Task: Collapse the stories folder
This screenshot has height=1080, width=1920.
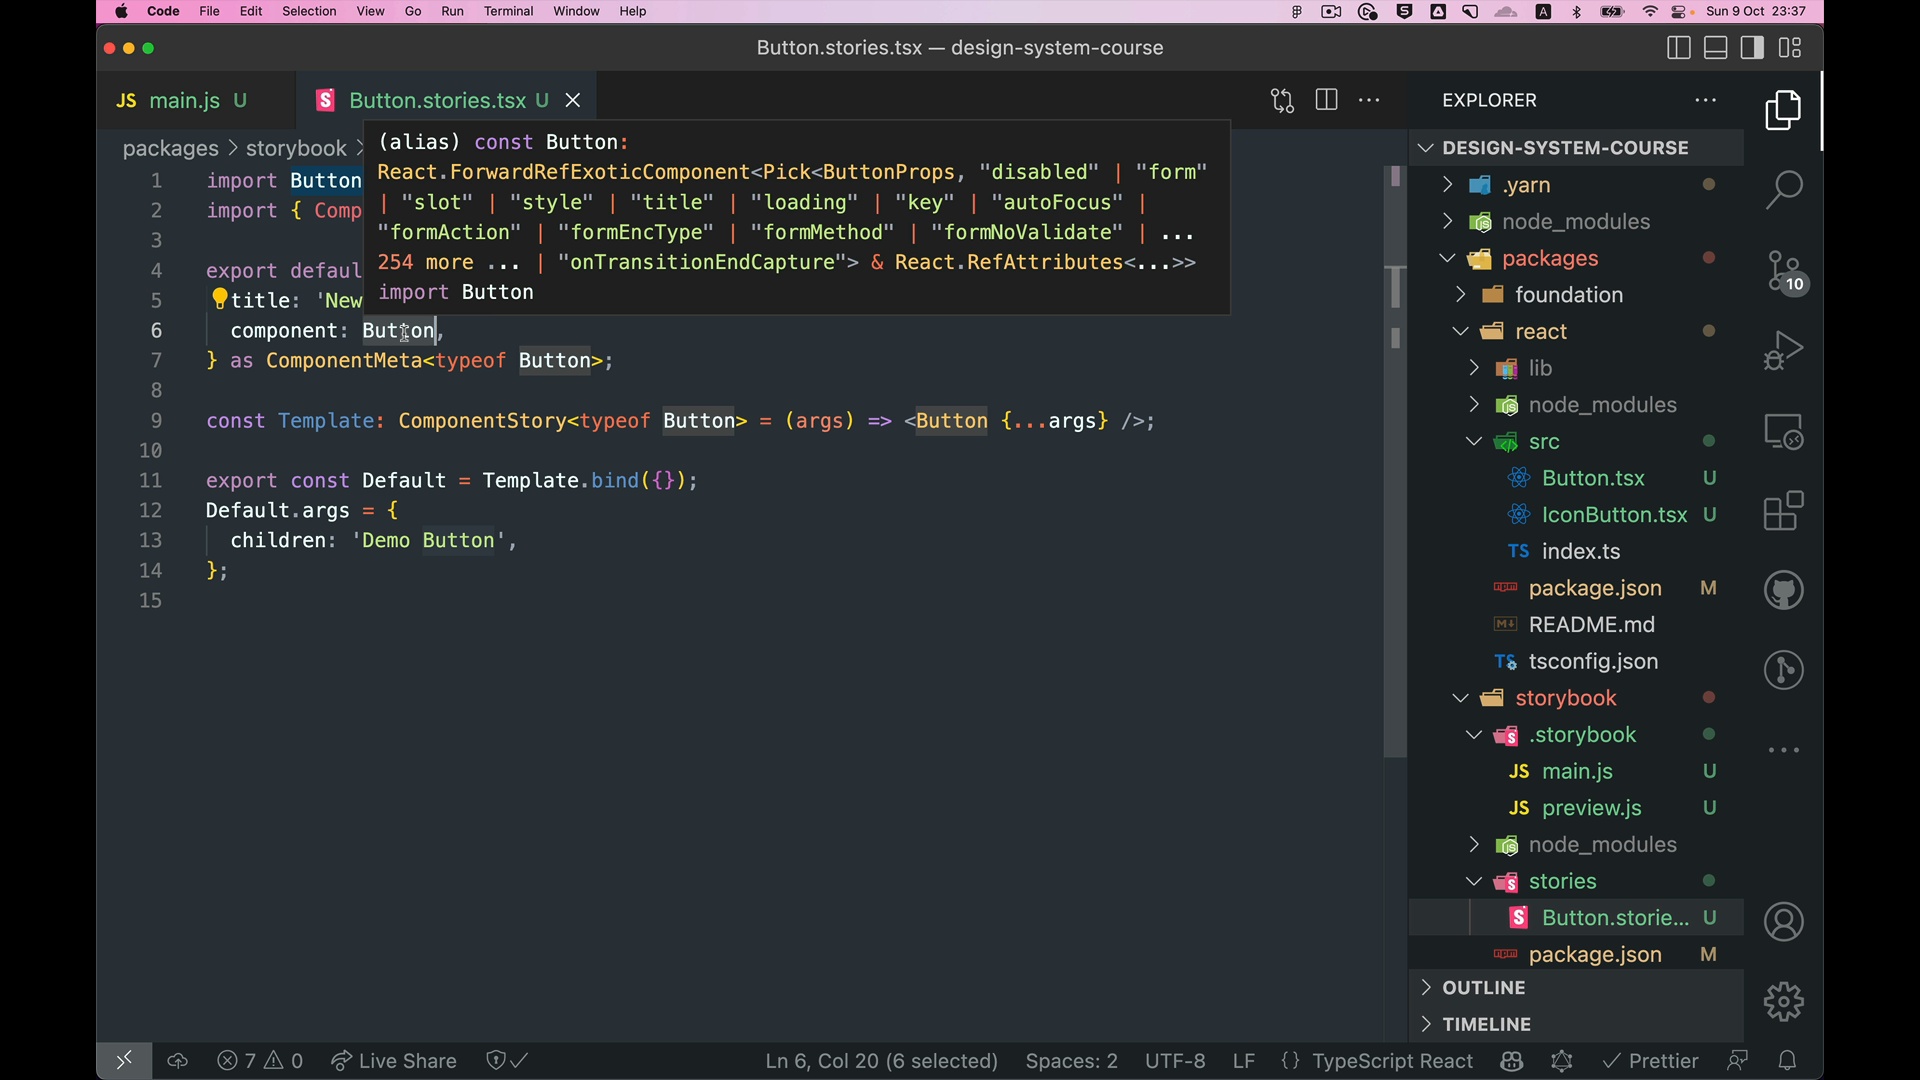Action: pos(1562,882)
